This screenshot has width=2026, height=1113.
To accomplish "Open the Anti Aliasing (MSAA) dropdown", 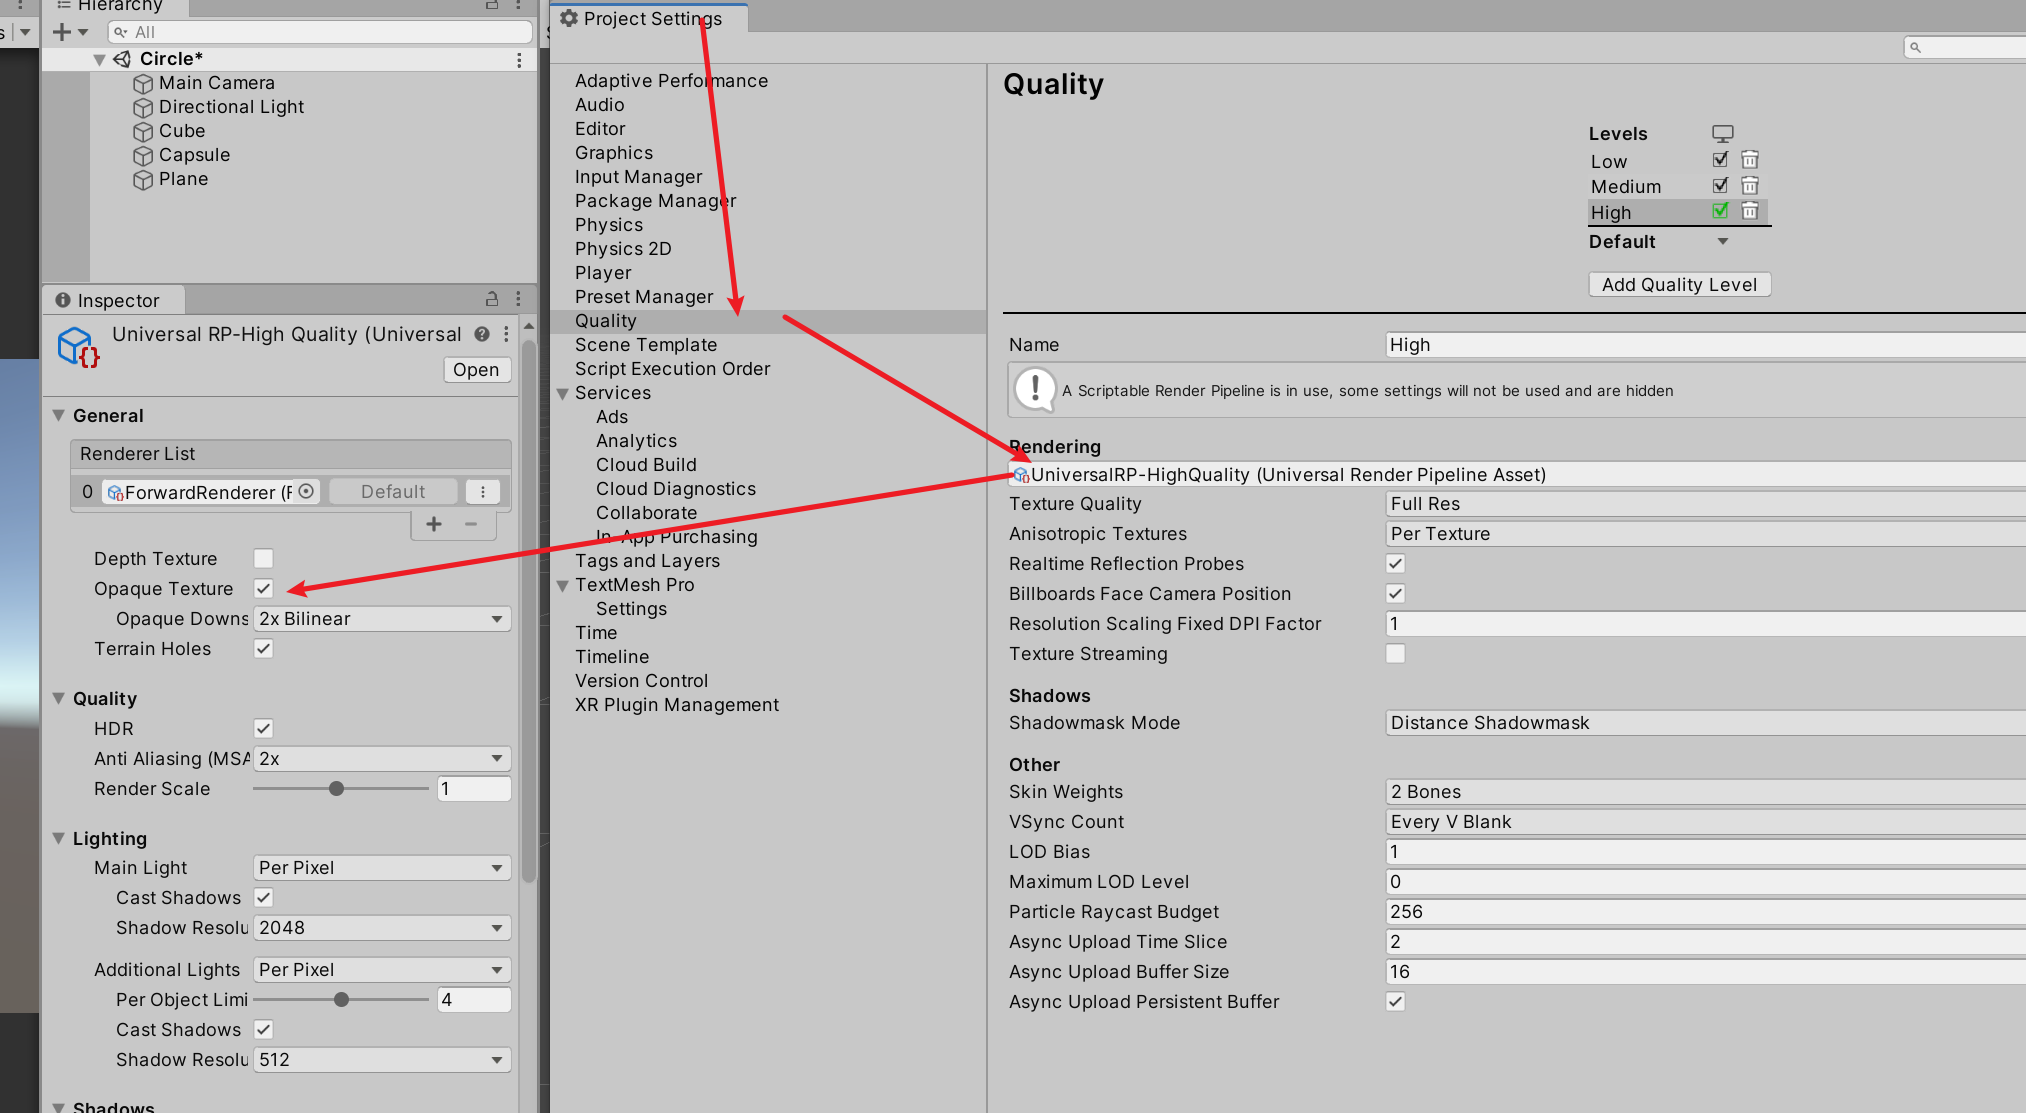I will pos(382,759).
